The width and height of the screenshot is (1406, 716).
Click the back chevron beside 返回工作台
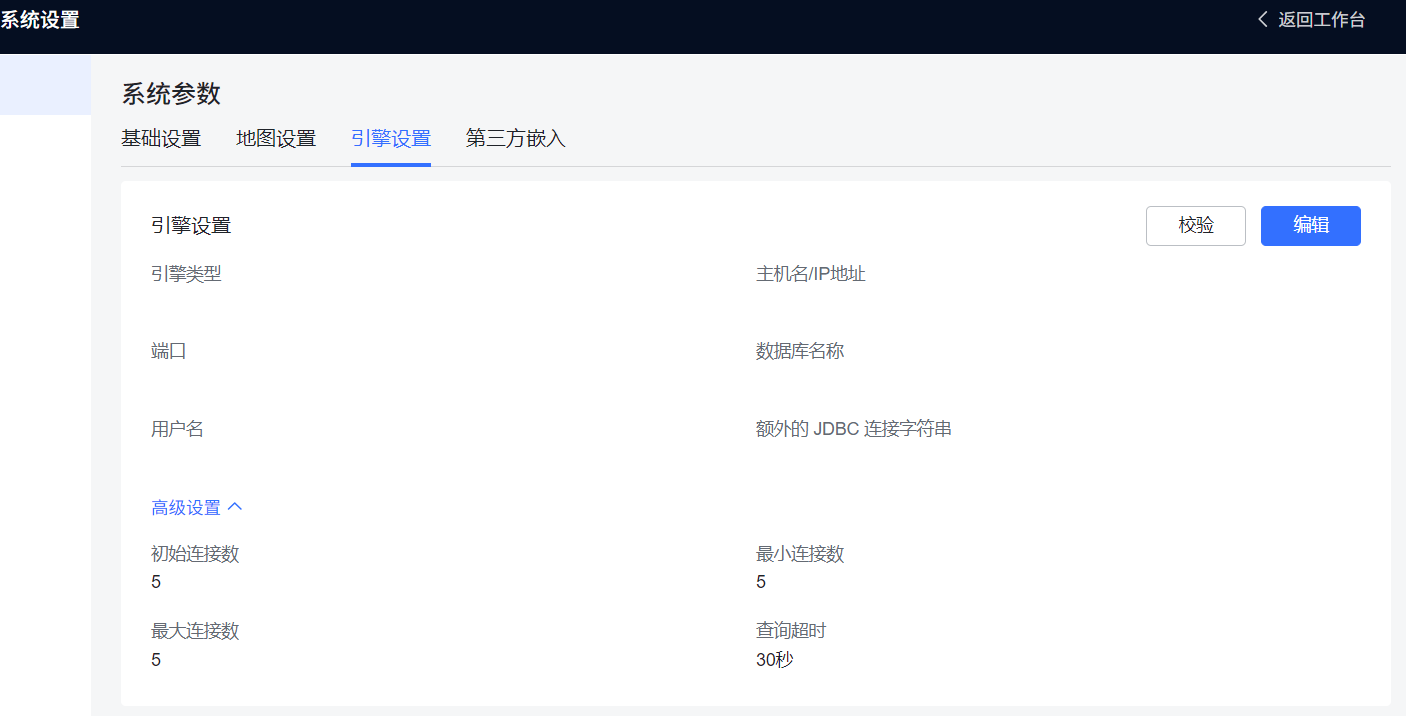pos(1263,19)
